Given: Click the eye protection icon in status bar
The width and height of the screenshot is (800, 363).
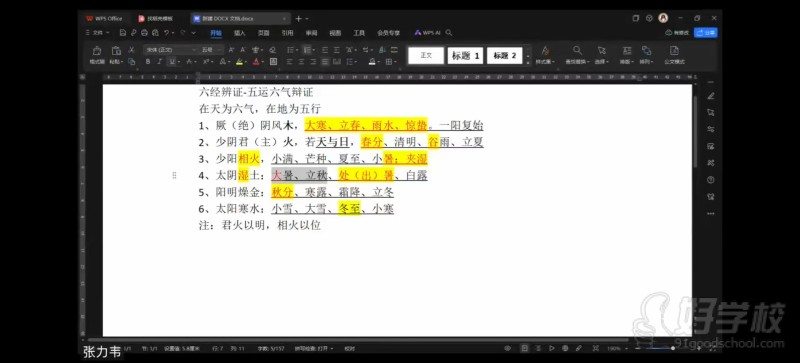Looking at the screenshot, I should click(x=507, y=348).
